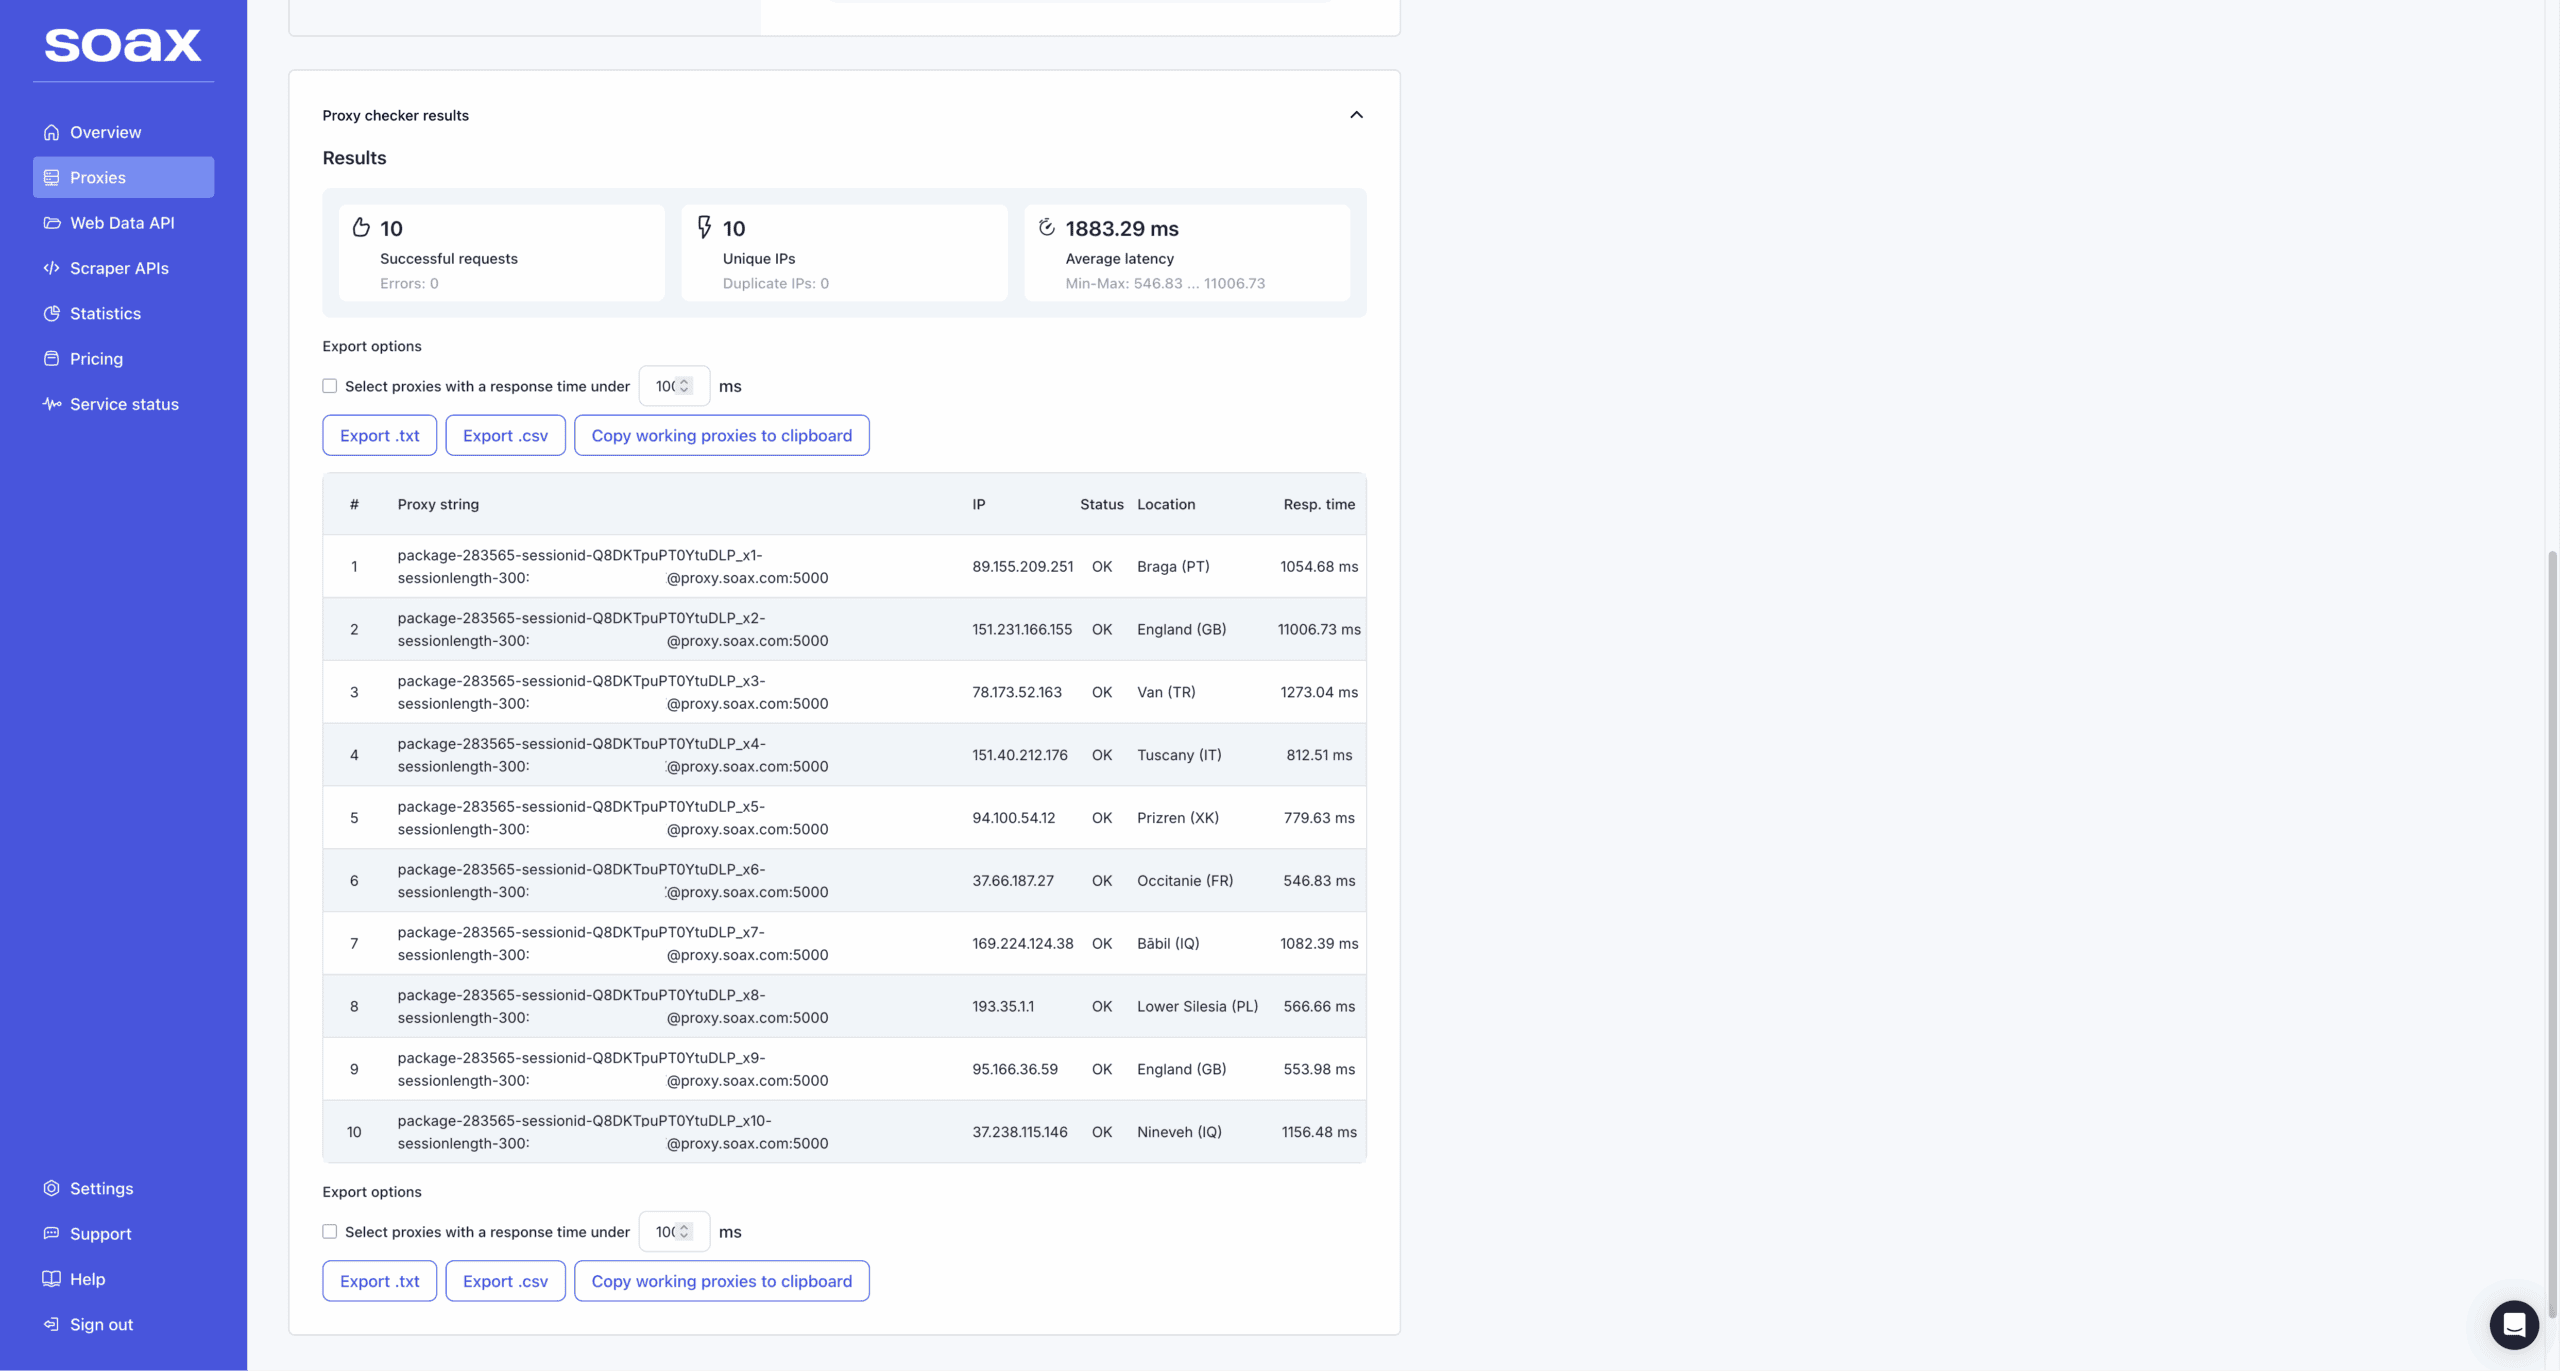Collapse the Proxy checker results section
Image resolution: width=2560 pixels, height=1371 pixels.
1356,115
